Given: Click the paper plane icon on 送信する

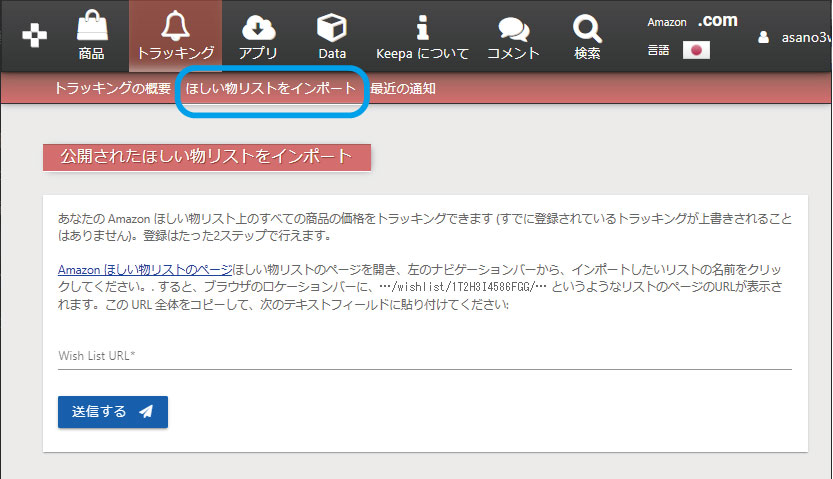Looking at the screenshot, I should coord(146,412).
